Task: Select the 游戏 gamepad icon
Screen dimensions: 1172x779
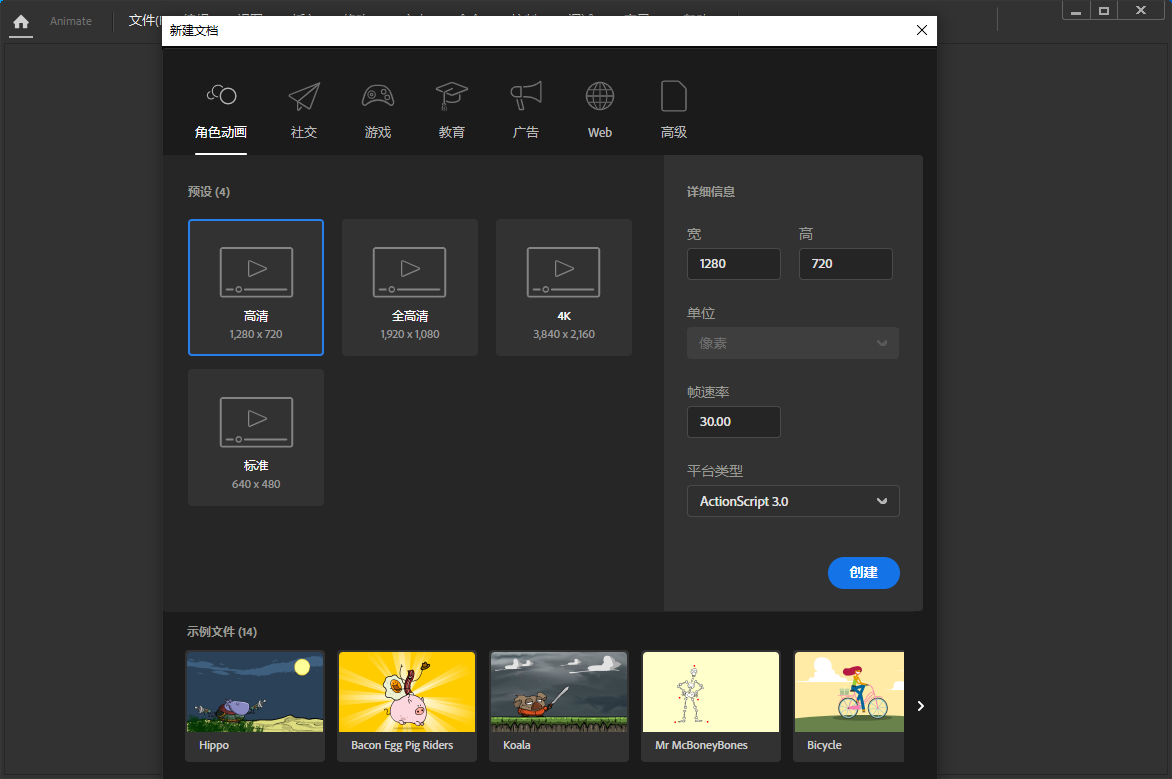Action: [x=378, y=96]
